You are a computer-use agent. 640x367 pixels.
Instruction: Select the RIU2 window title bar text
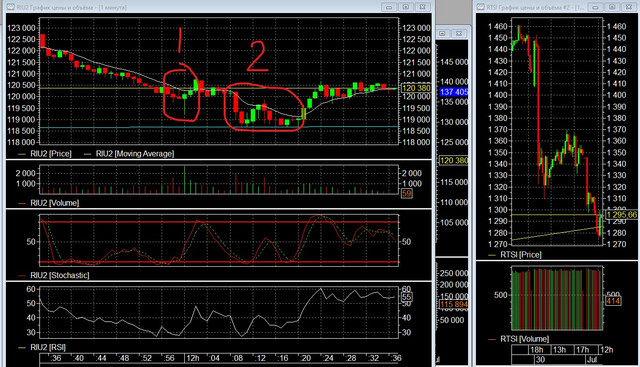click(x=72, y=7)
